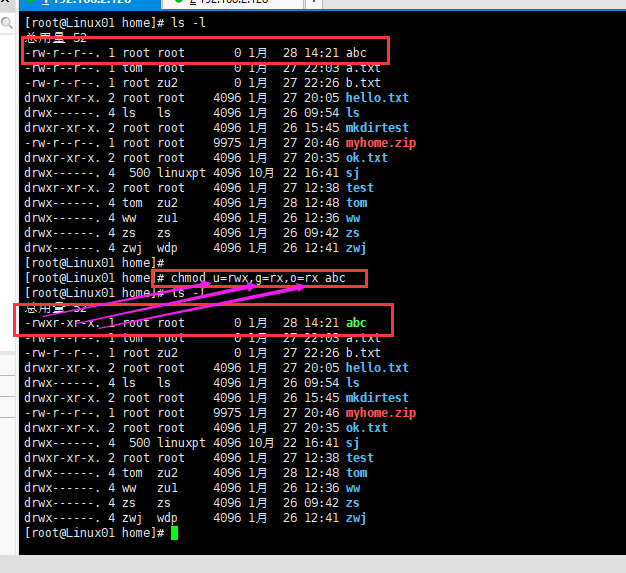The height and width of the screenshot is (573, 626).
Task: Click hello.txt in the listing after chmod
Action: [377, 368]
